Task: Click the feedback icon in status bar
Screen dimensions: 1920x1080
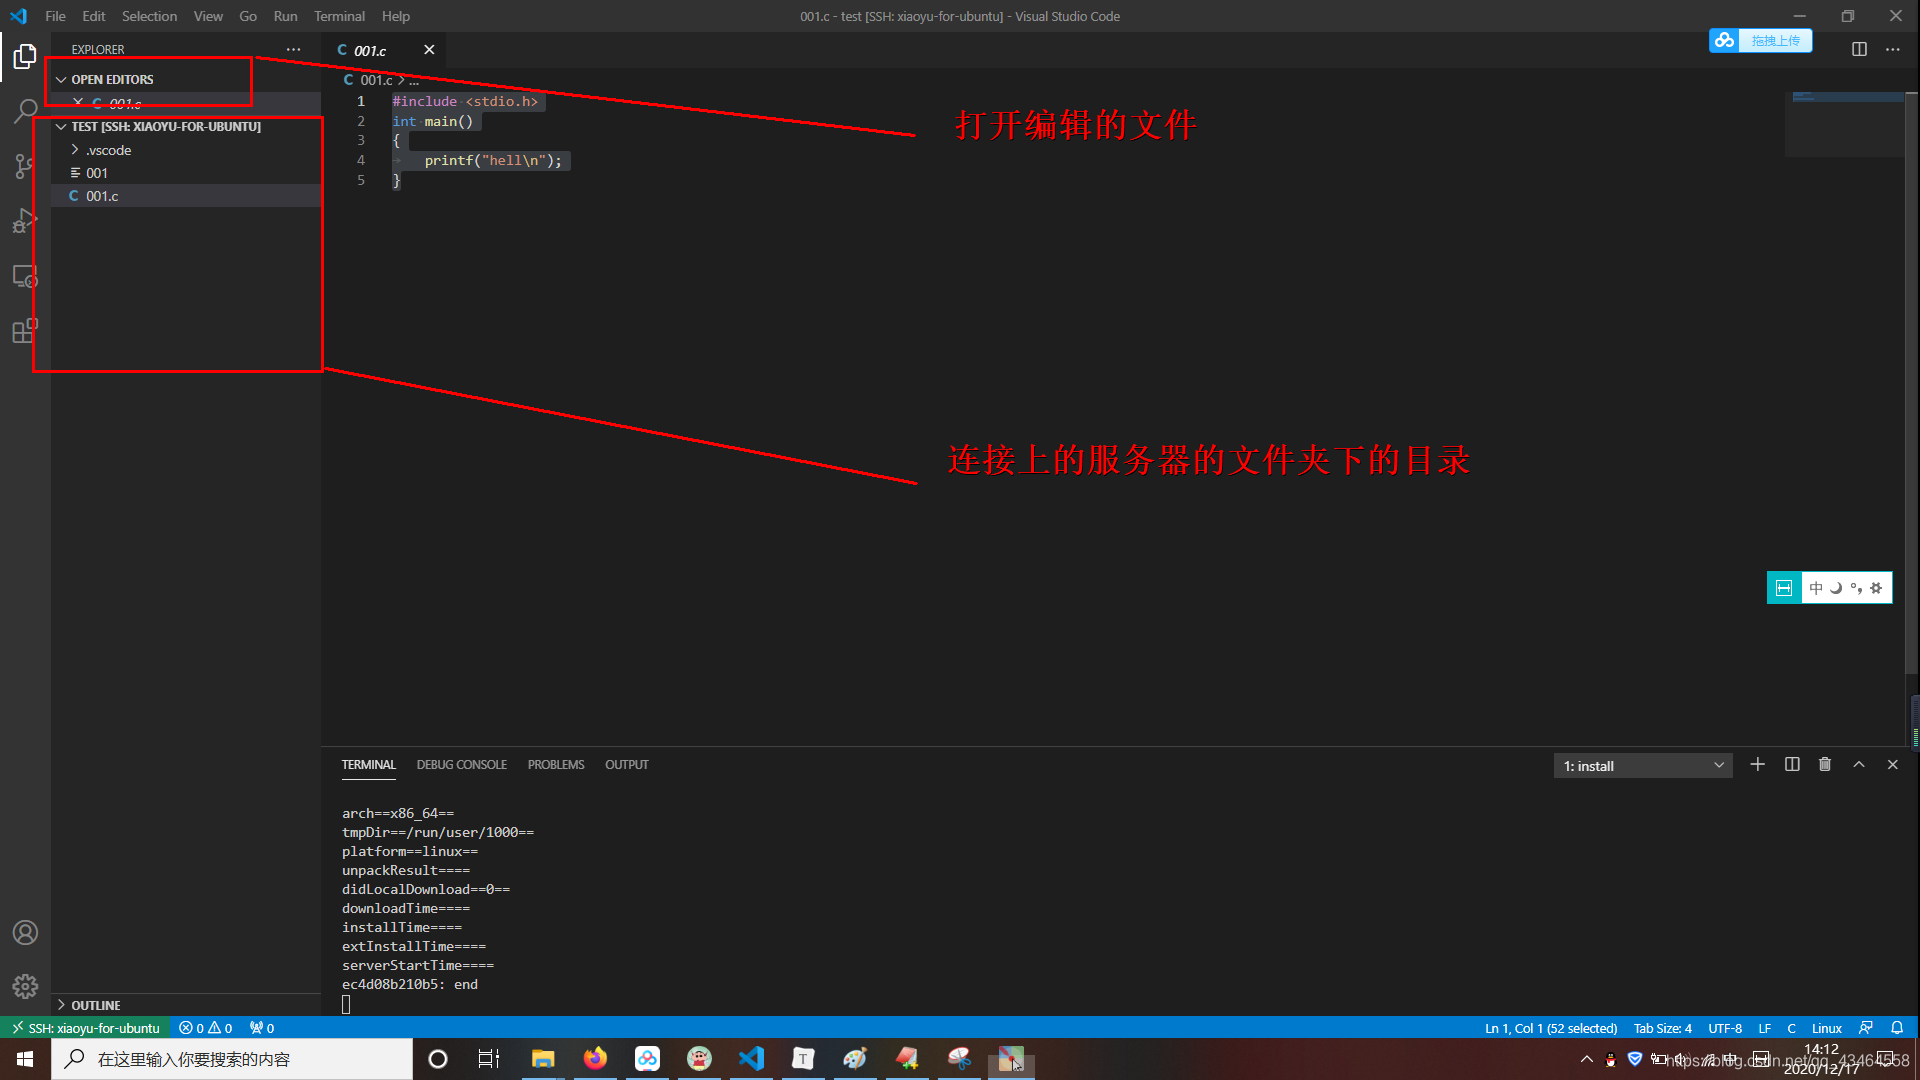Action: pos(1866,1028)
